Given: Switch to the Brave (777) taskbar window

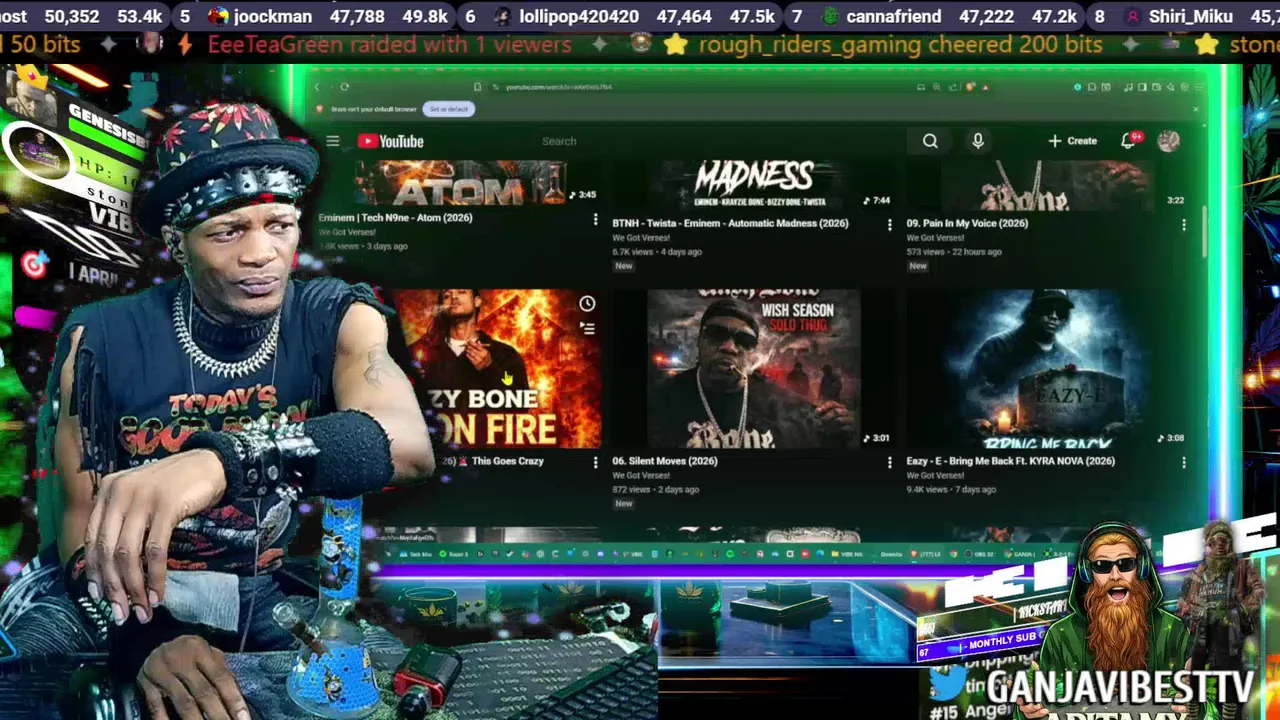Looking at the screenshot, I should [x=925, y=553].
